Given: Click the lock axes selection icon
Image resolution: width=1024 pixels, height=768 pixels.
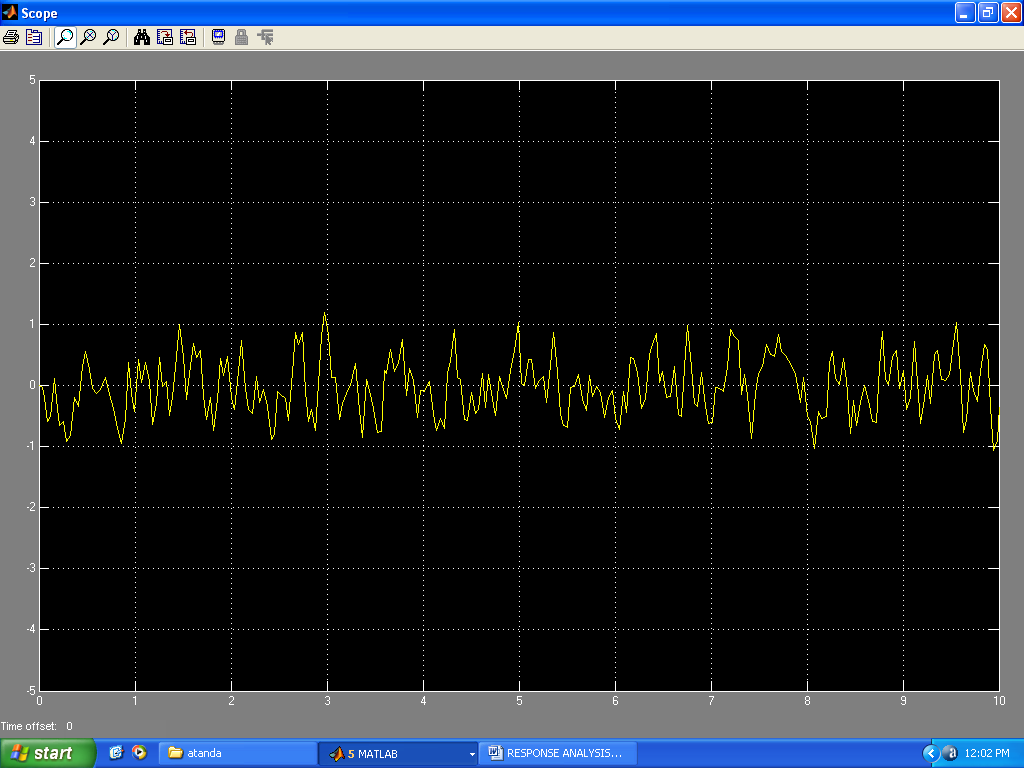Looking at the screenshot, I should pos(241,37).
